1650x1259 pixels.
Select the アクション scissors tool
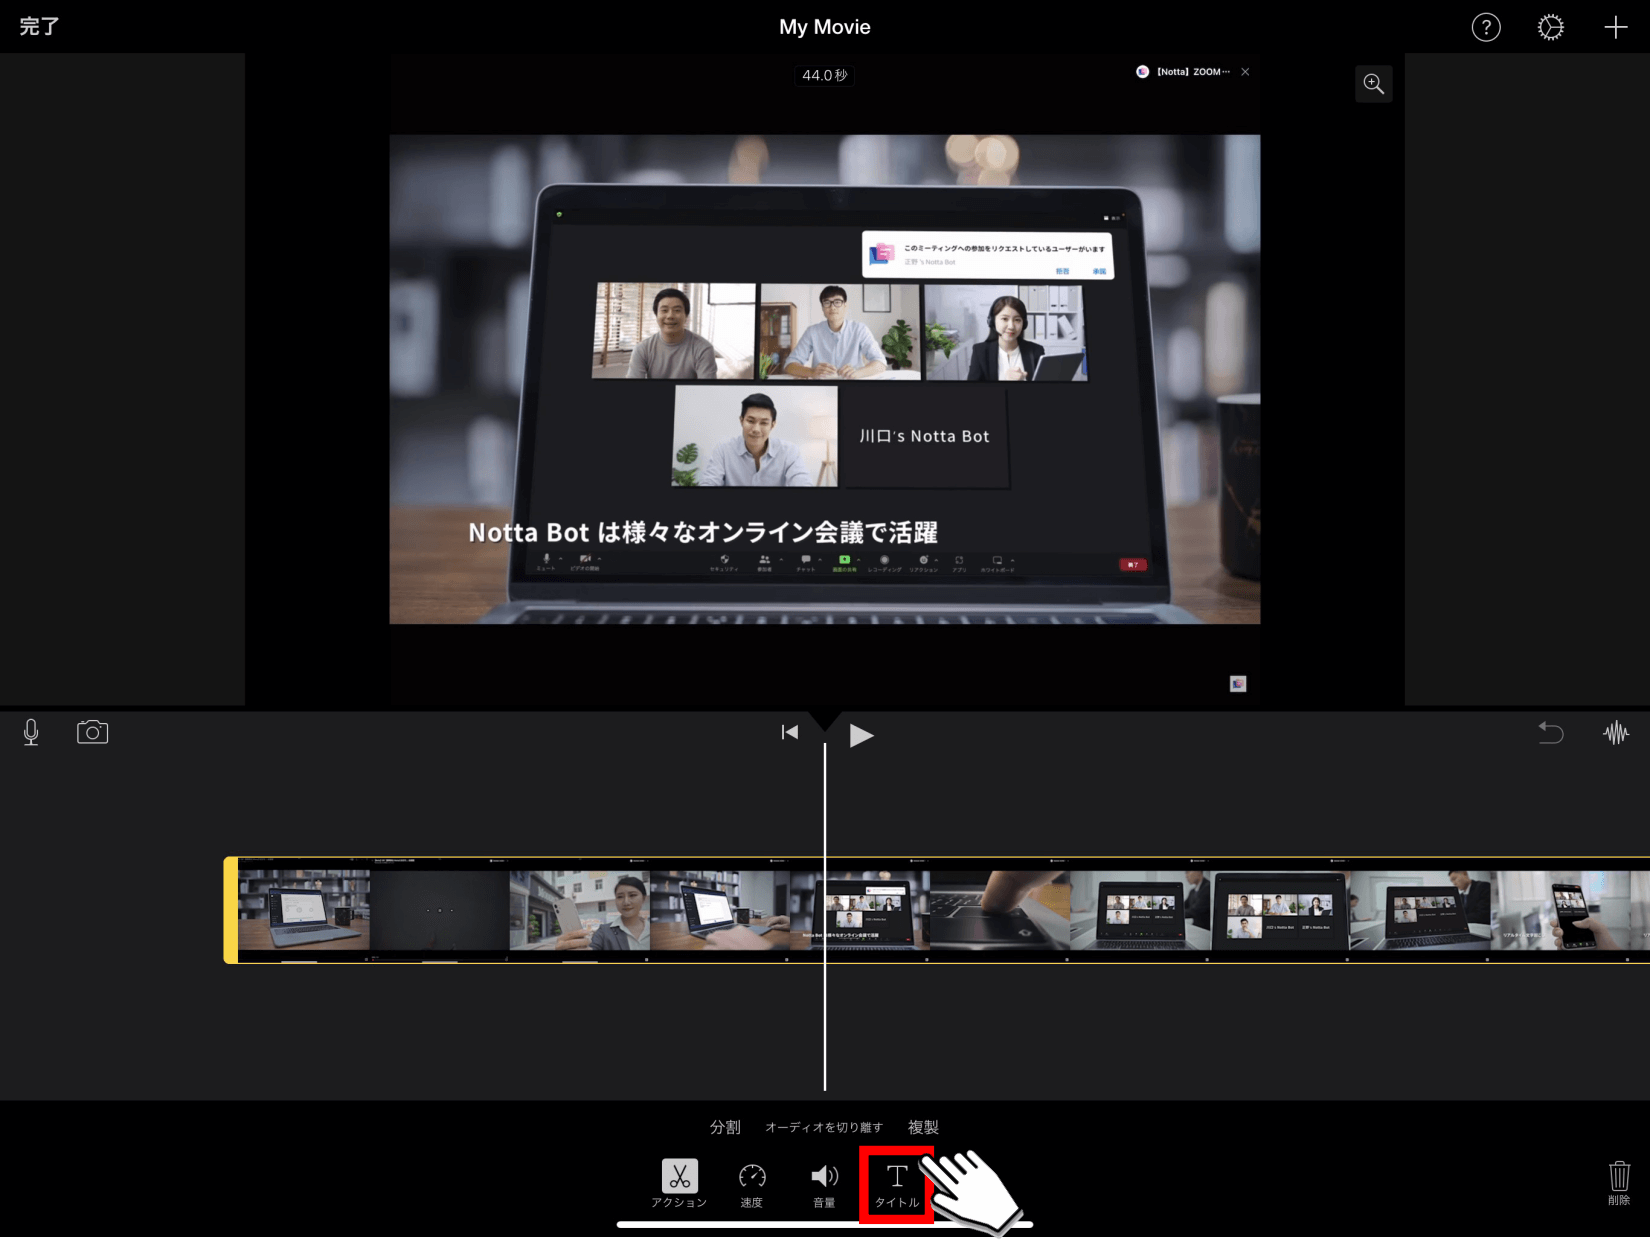(679, 1184)
